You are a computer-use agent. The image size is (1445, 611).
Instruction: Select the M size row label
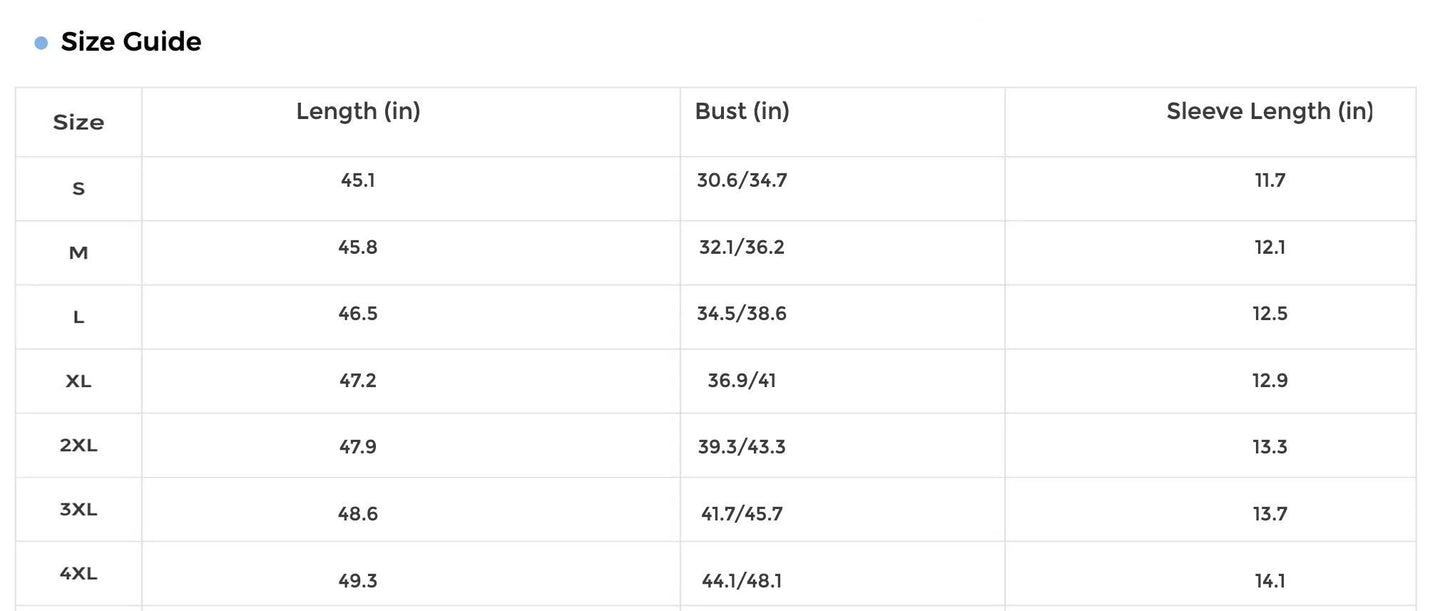pos(78,253)
